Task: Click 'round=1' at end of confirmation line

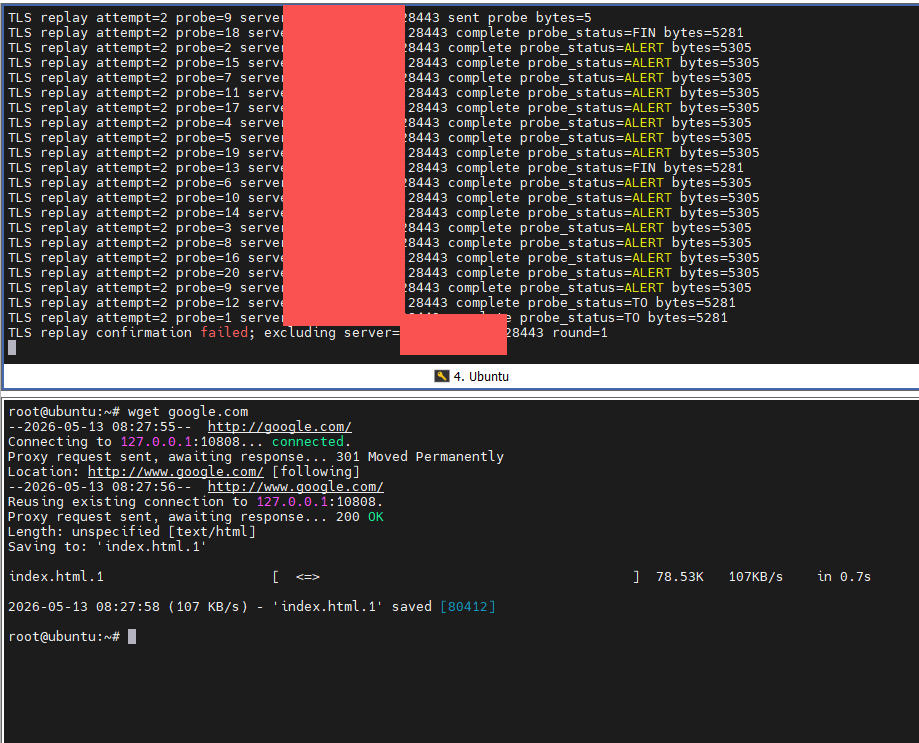Action: coord(580,333)
